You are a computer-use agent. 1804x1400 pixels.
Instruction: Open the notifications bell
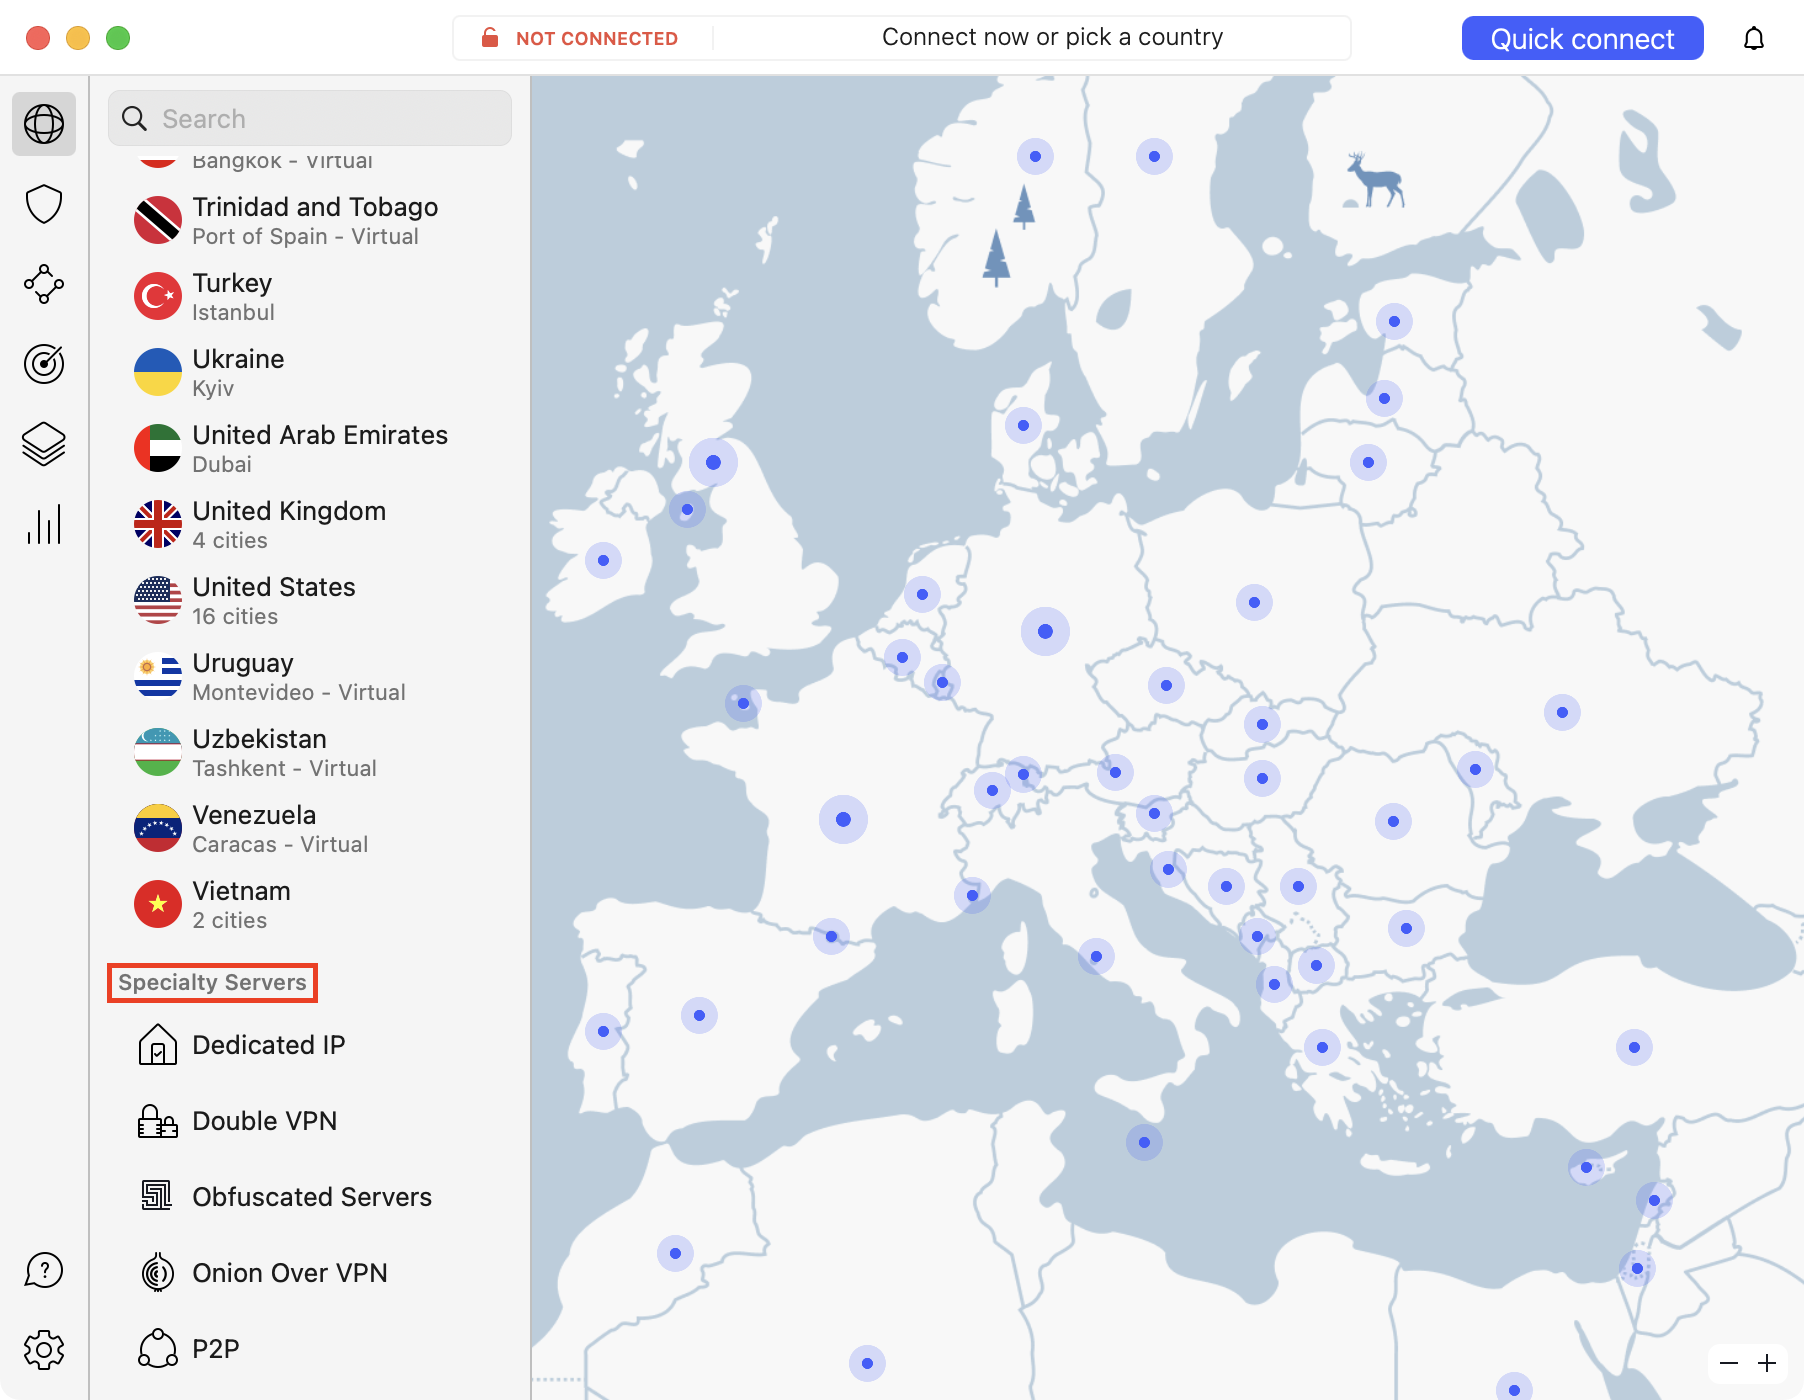click(x=1754, y=38)
